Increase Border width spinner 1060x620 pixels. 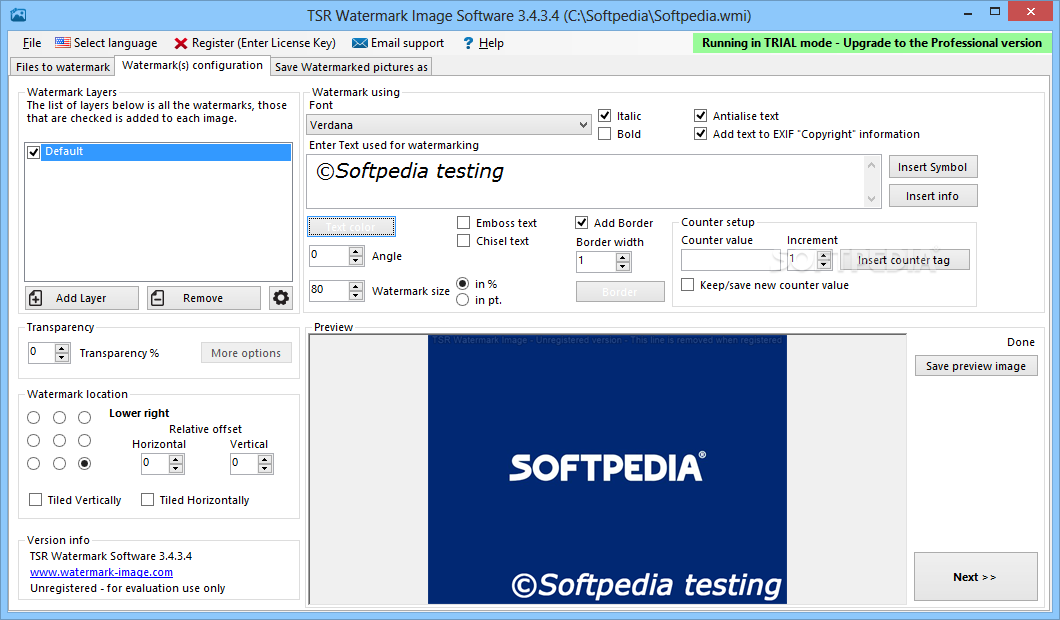point(623,257)
